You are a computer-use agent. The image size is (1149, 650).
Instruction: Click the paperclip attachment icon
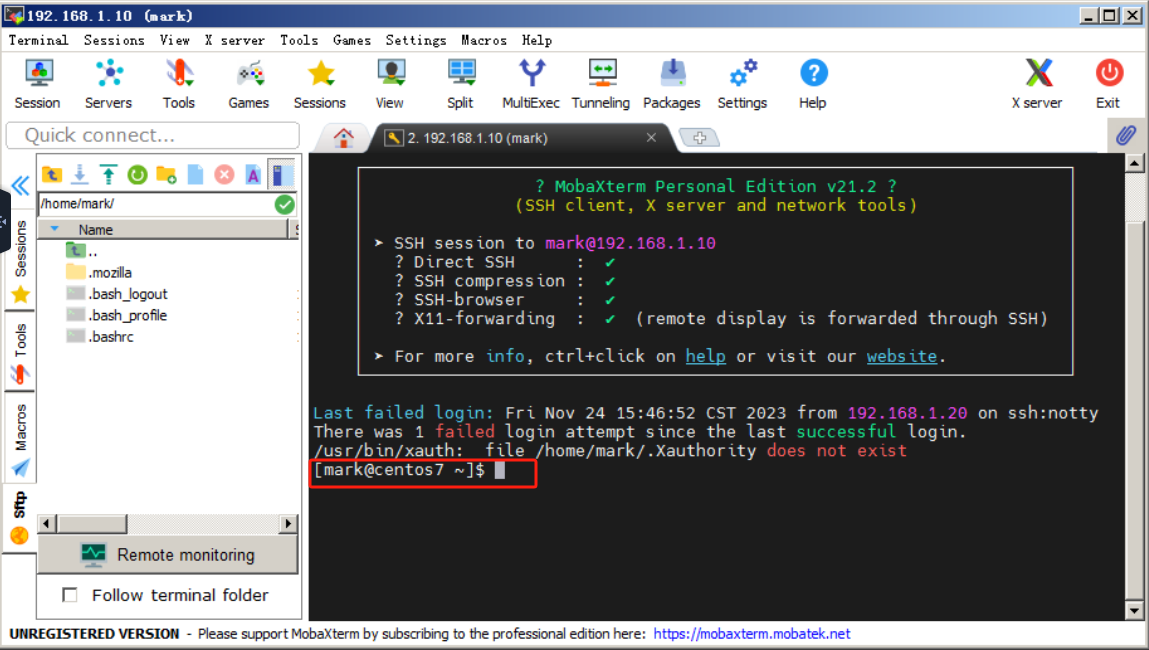pyautogui.click(x=1126, y=135)
